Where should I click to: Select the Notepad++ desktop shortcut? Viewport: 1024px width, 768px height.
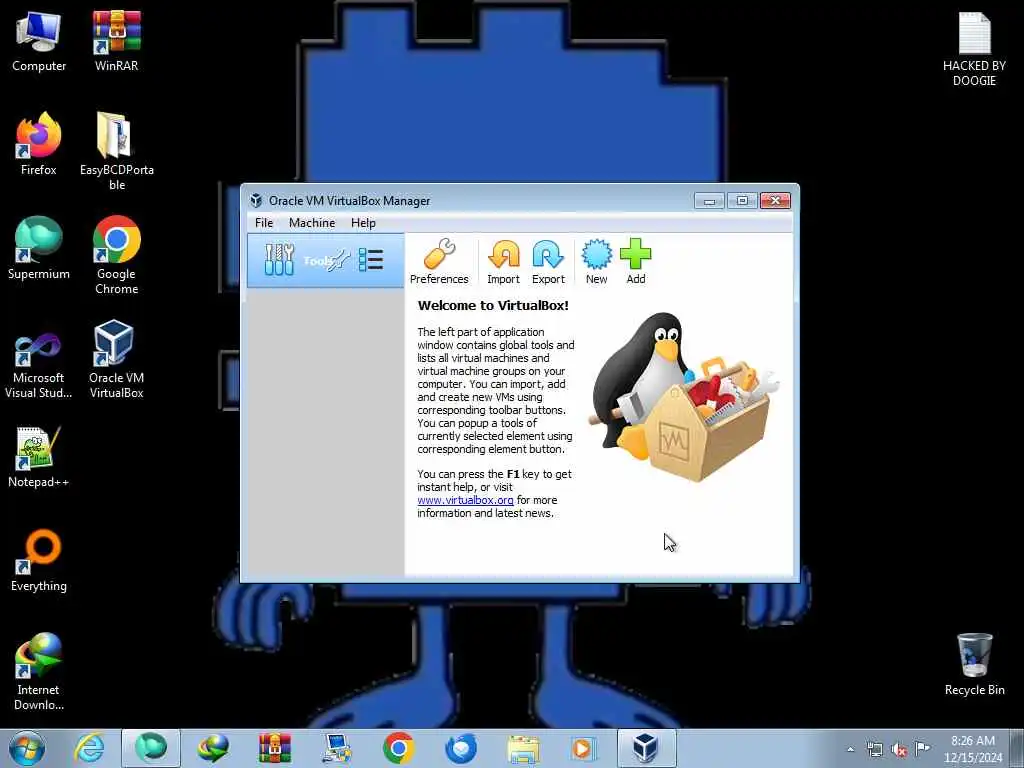coord(39,457)
